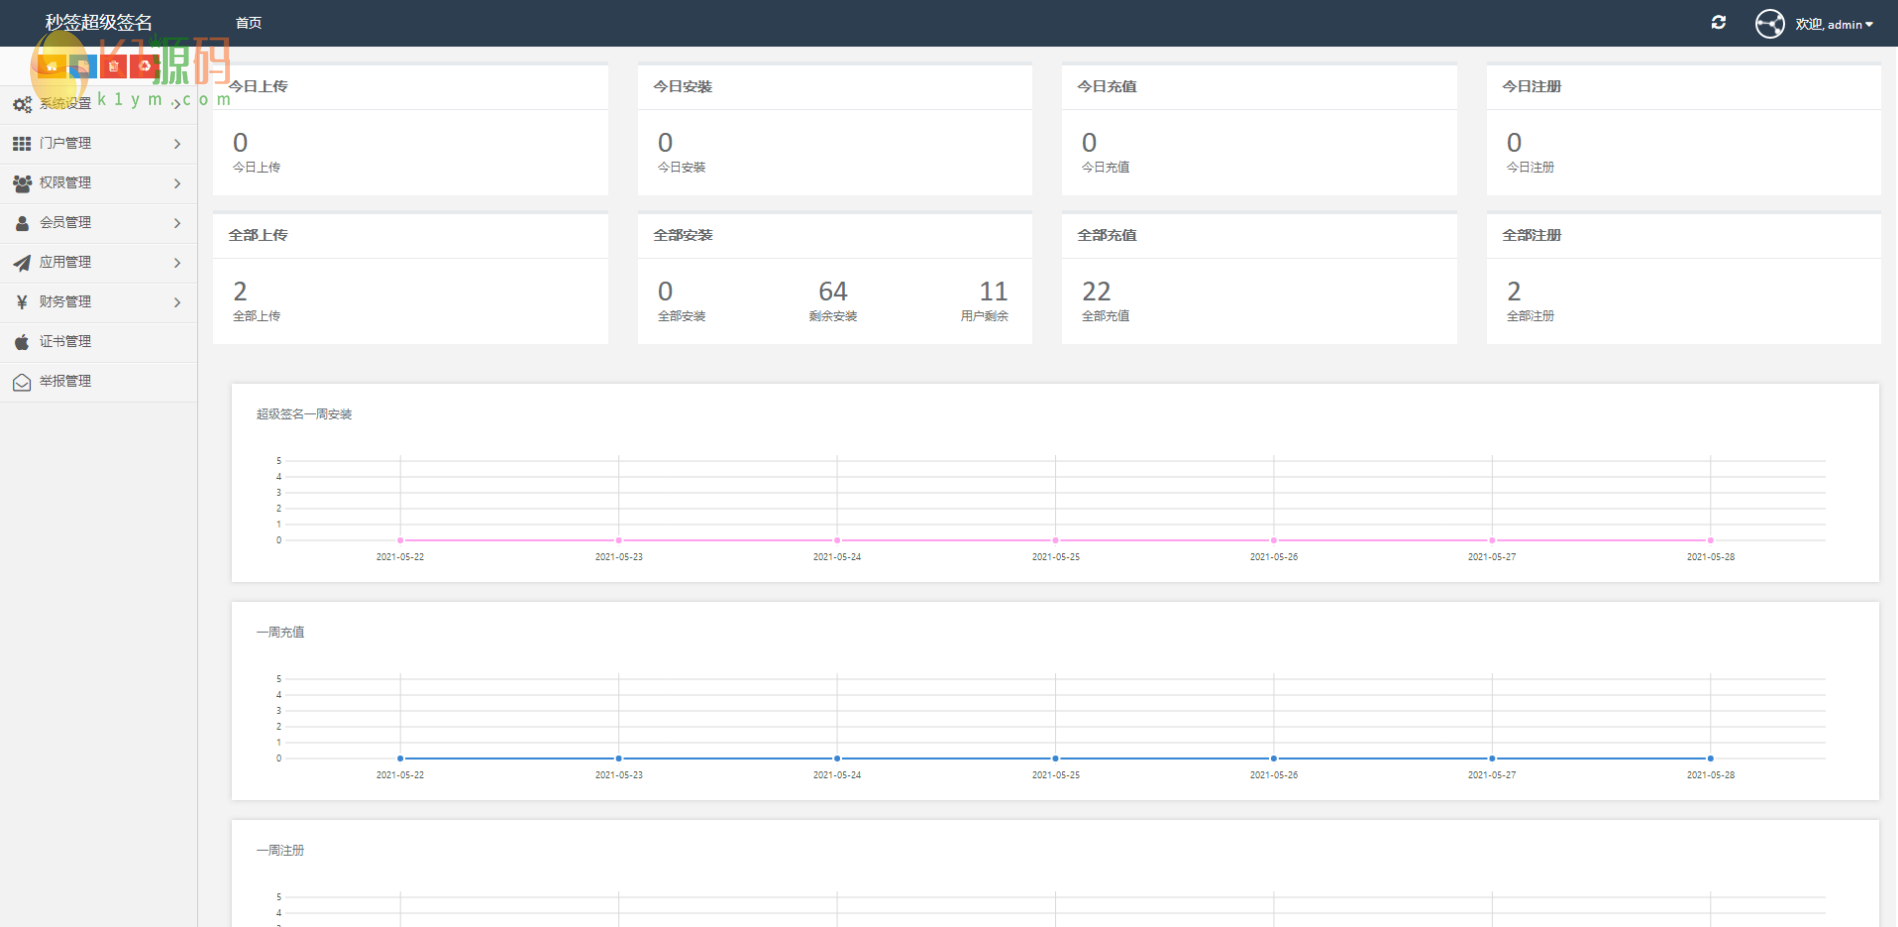Screen dimensions: 1898x927
Task: Open 门户管理 menu item
Action: [98, 144]
